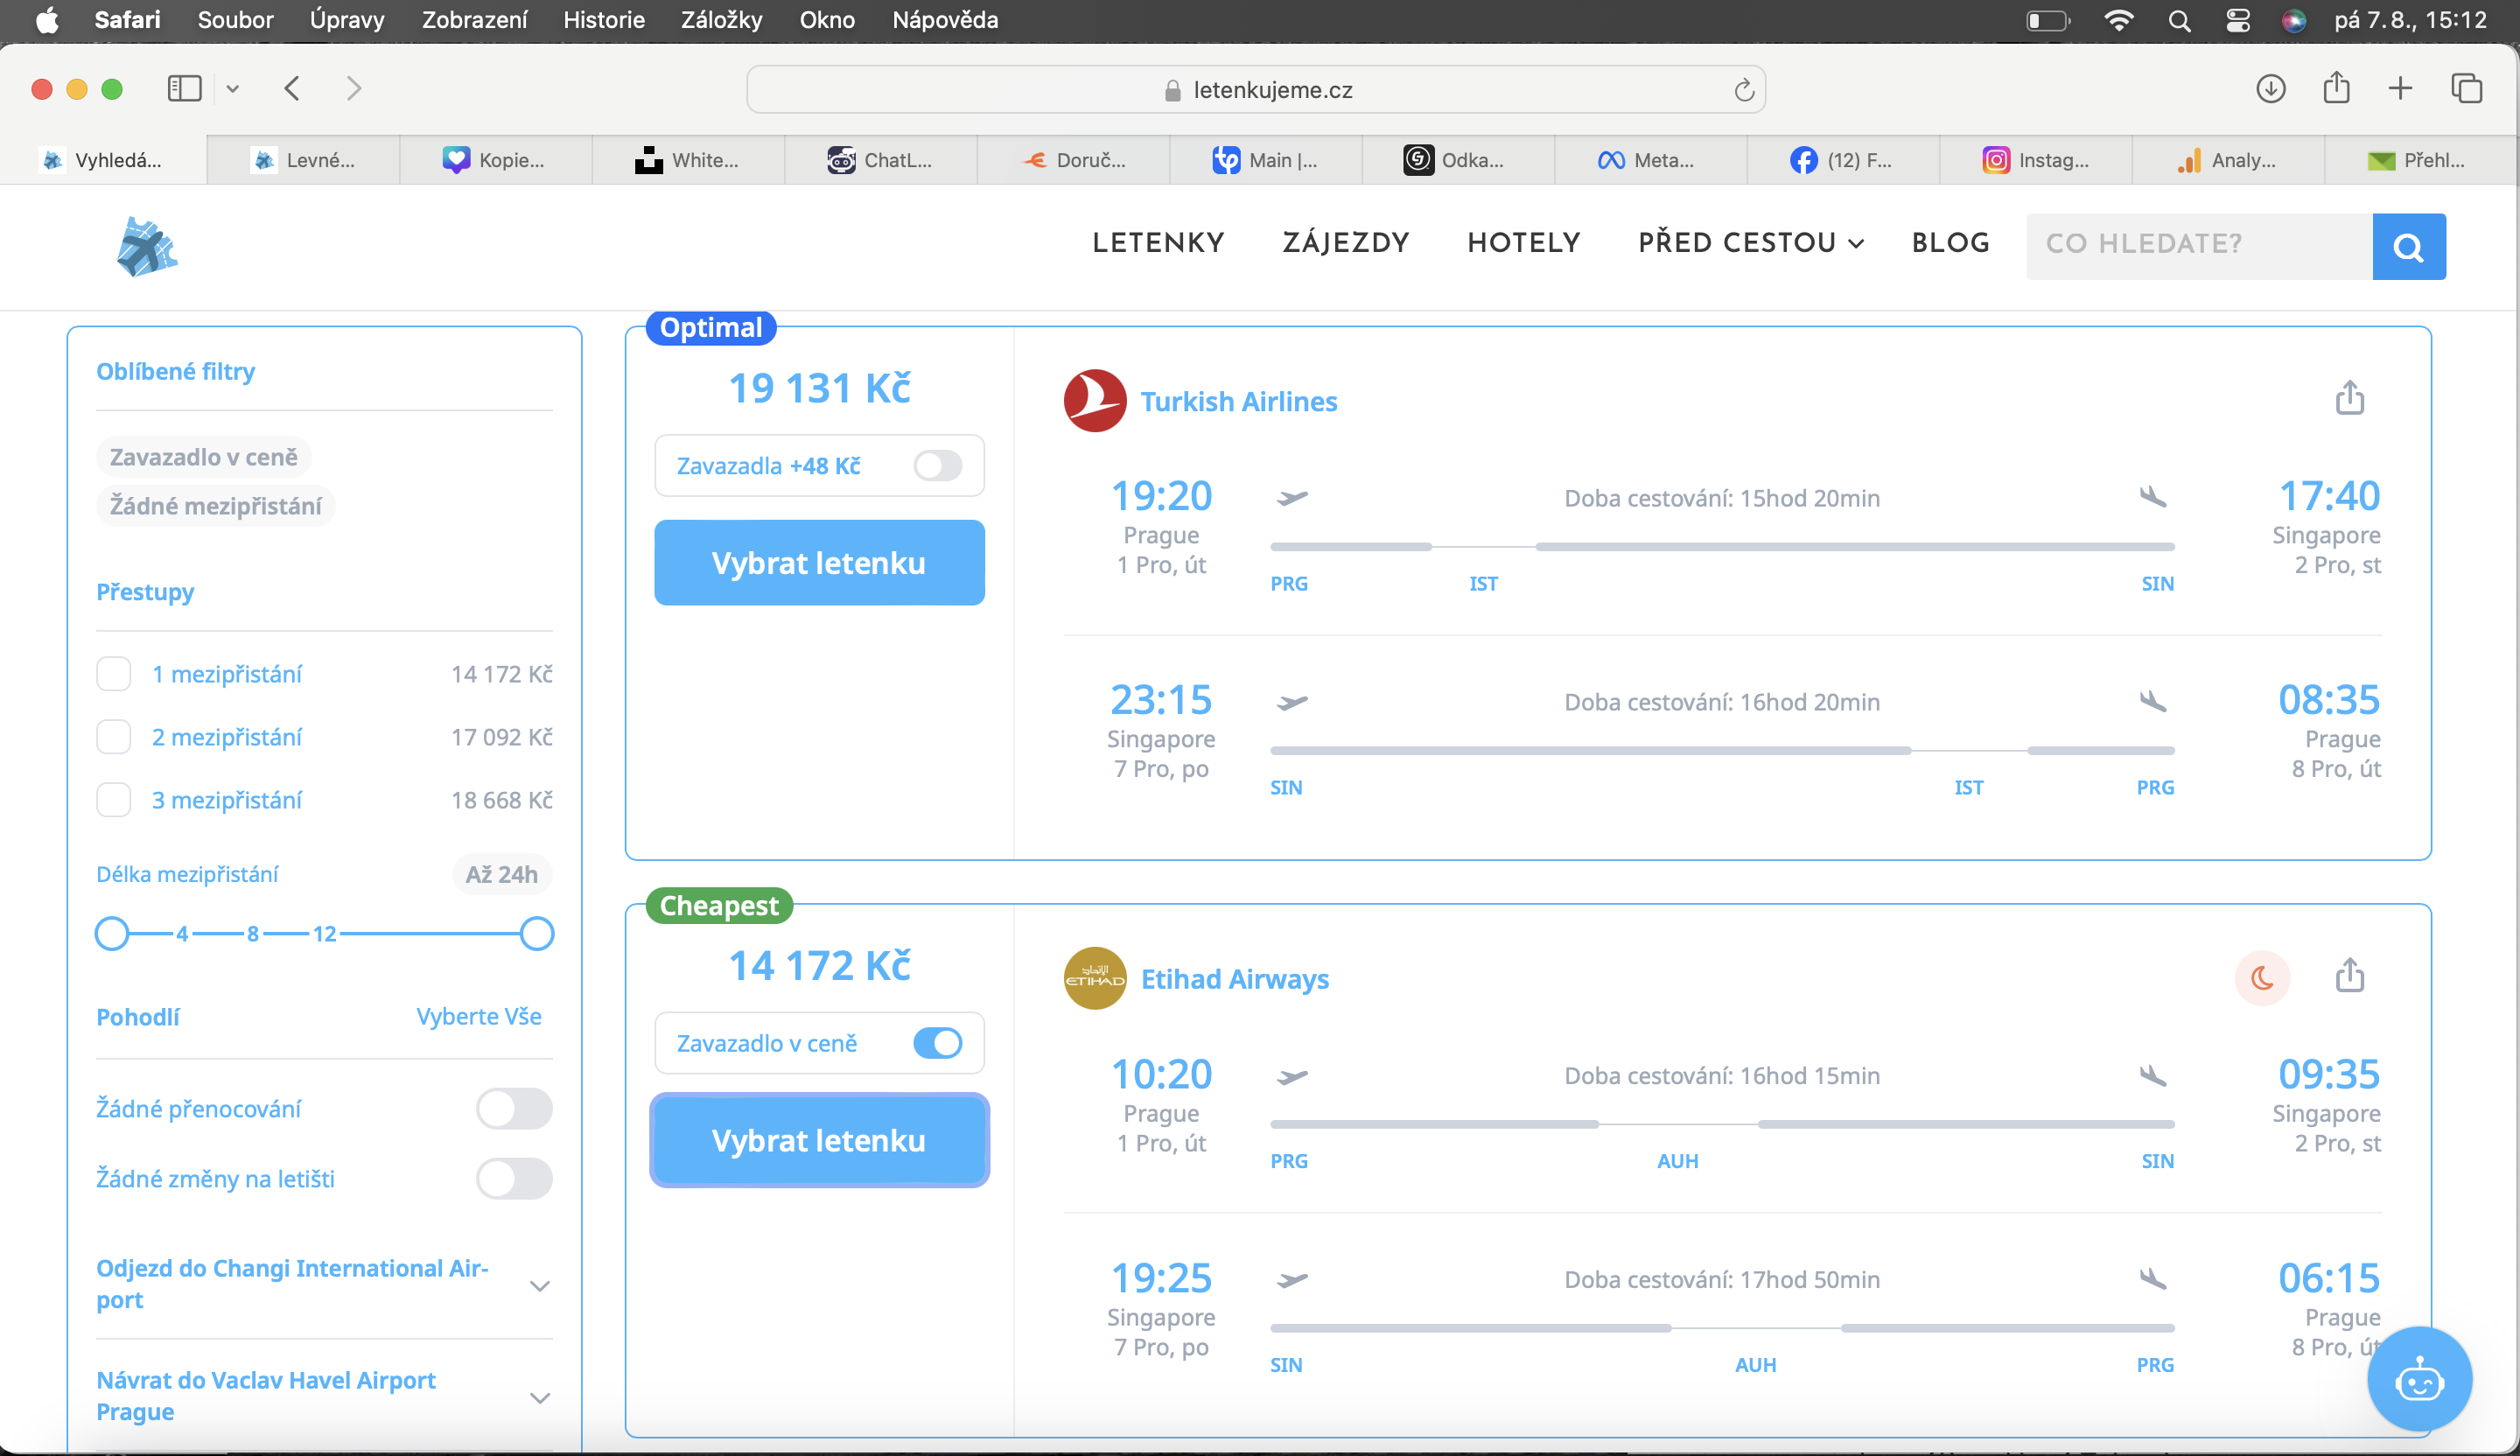This screenshot has width=2520, height=1456.
Task: Expand Návrat do Vaclav Havel Airport Prague section
Action: (324, 1396)
